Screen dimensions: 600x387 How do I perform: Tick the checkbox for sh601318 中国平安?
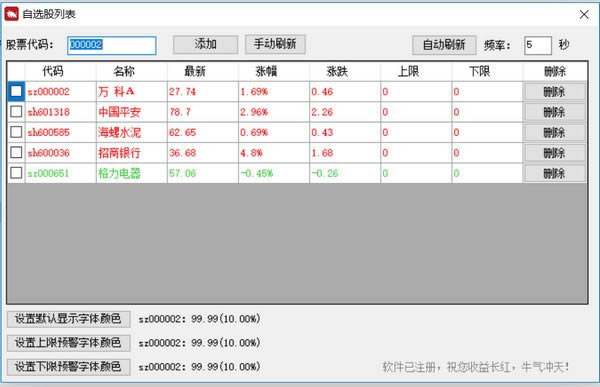click(x=16, y=112)
